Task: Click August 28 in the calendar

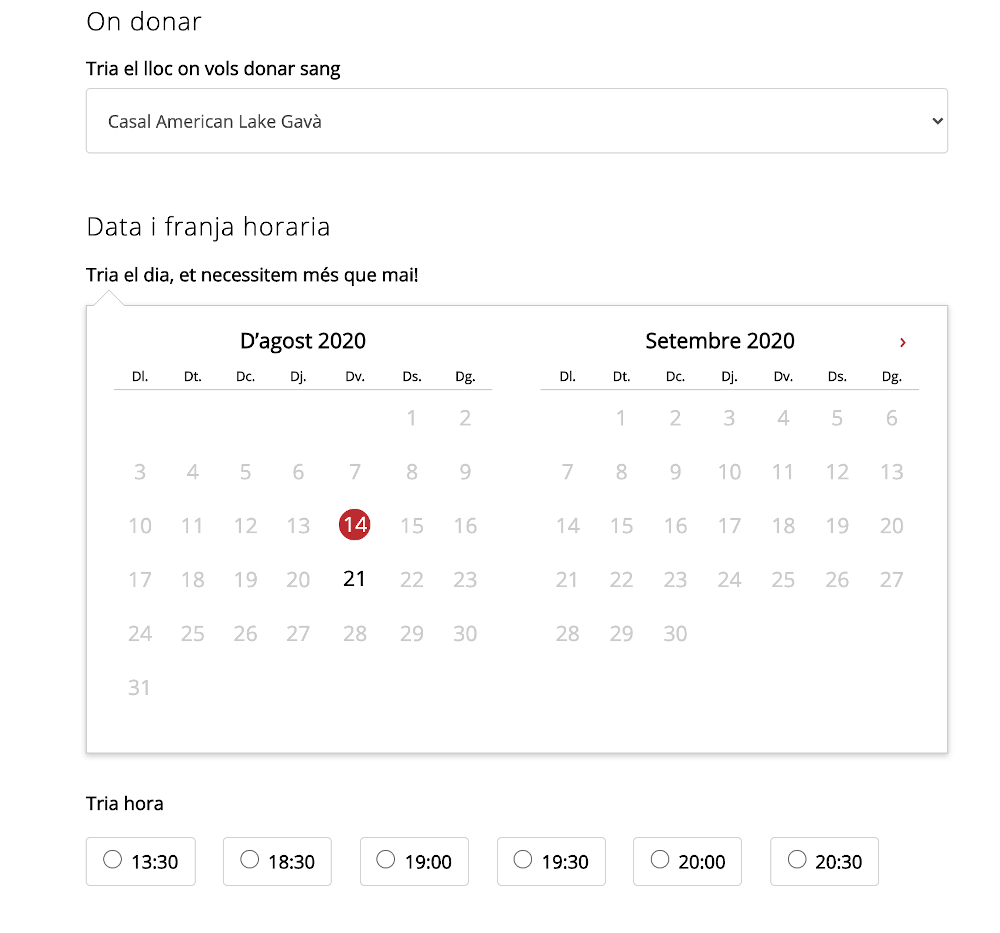Action: (355, 633)
